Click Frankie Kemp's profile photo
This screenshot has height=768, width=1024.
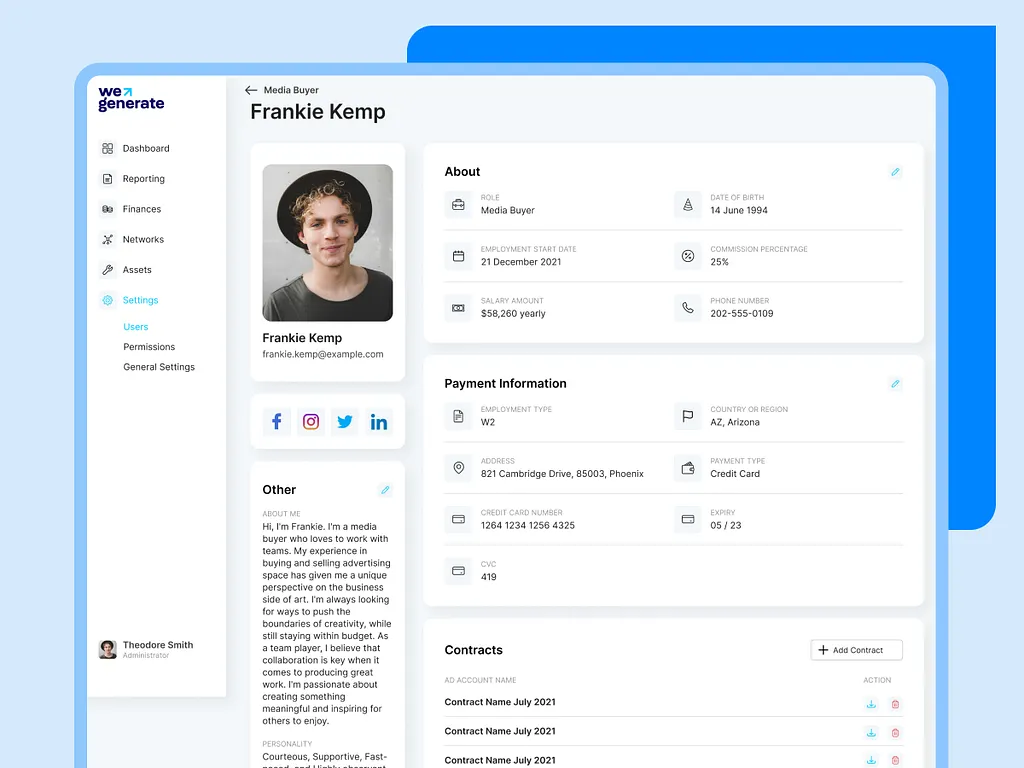coord(327,242)
